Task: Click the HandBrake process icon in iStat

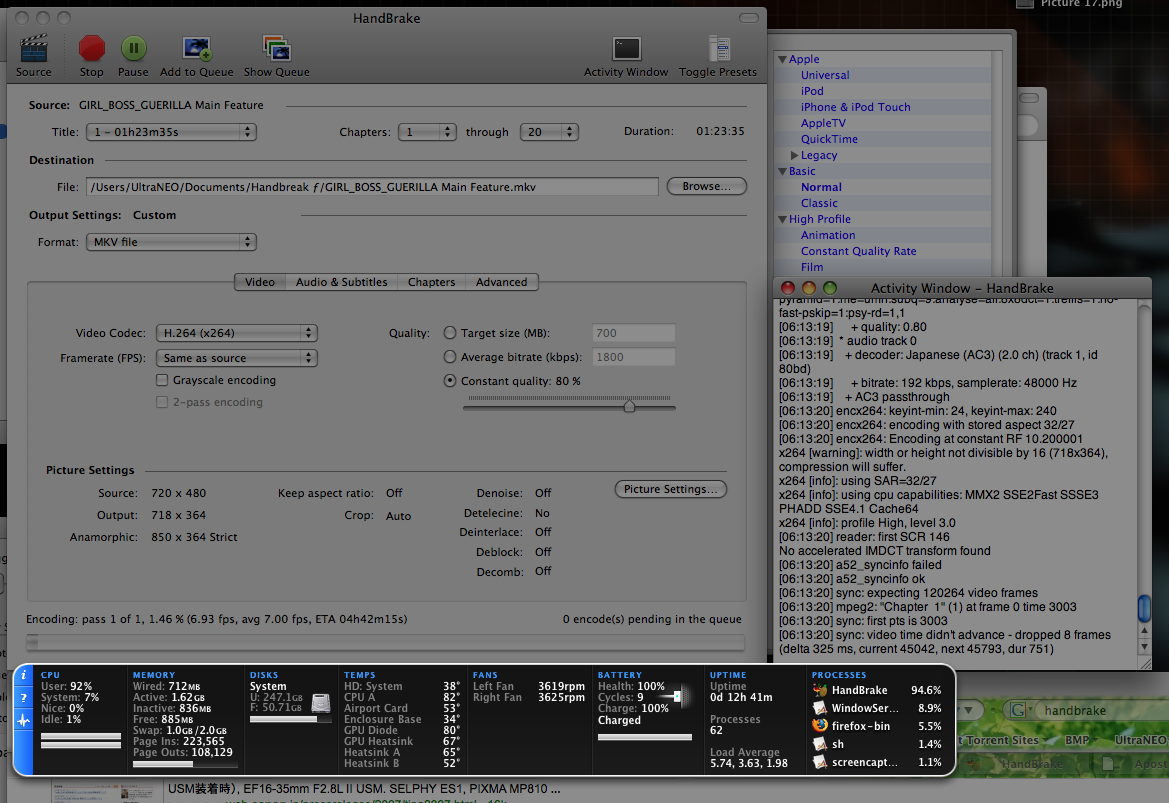Action: tap(820, 690)
